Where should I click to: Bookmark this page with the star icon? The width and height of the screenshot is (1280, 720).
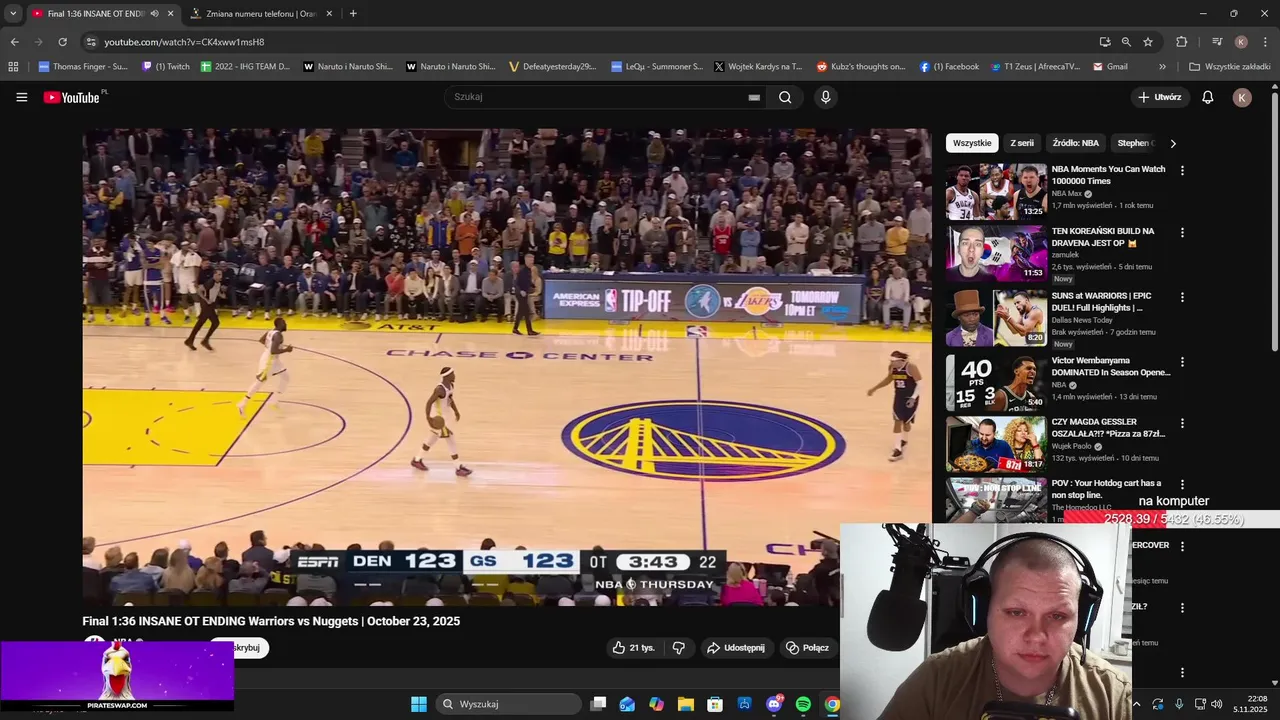1148,42
